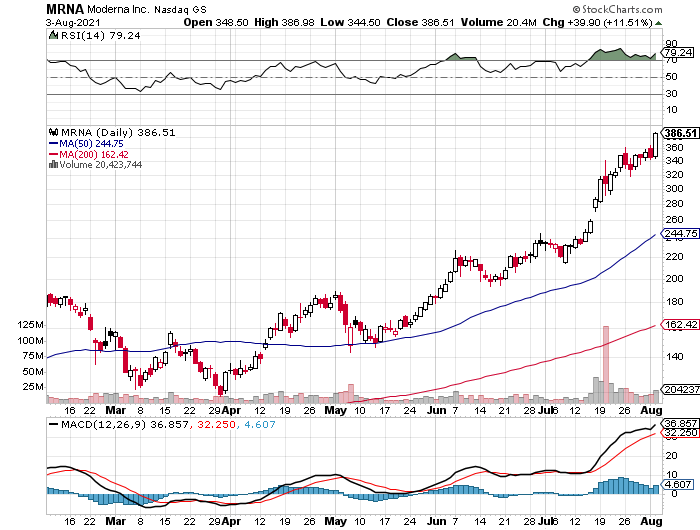The height and width of the screenshot is (530, 700).
Task: Click the 360 price axis label
Action: pyautogui.click(x=674, y=148)
